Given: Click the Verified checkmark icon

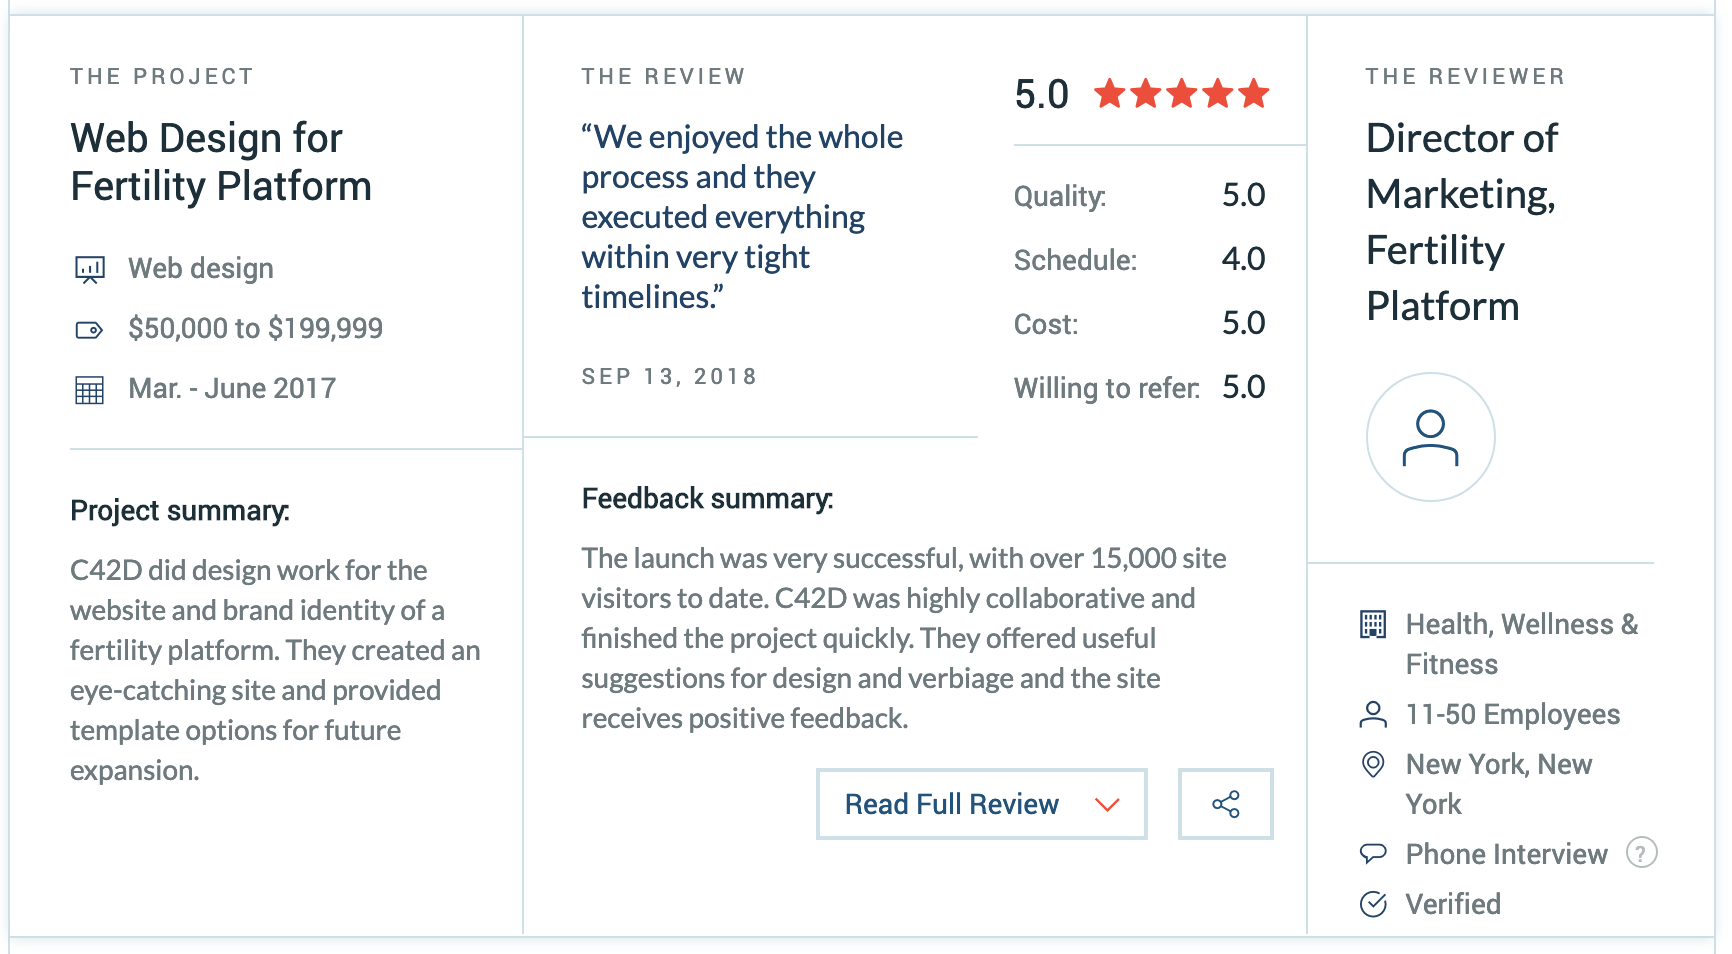Looking at the screenshot, I should click(x=1373, y=904).
